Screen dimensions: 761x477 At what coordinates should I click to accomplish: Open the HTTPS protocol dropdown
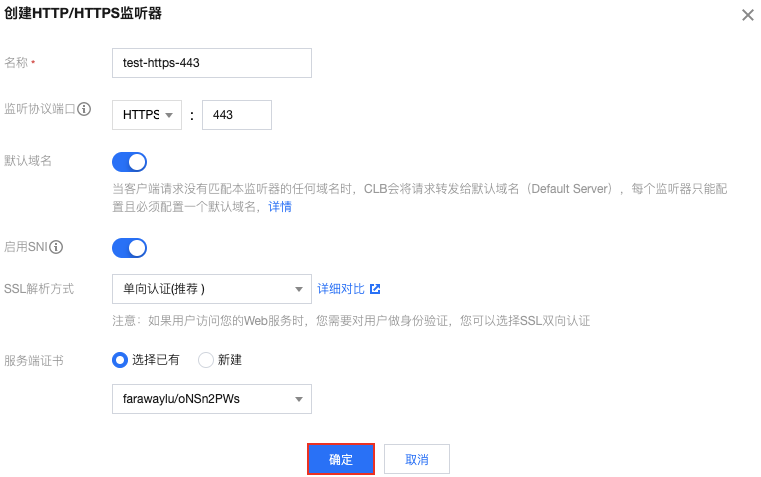147,115
